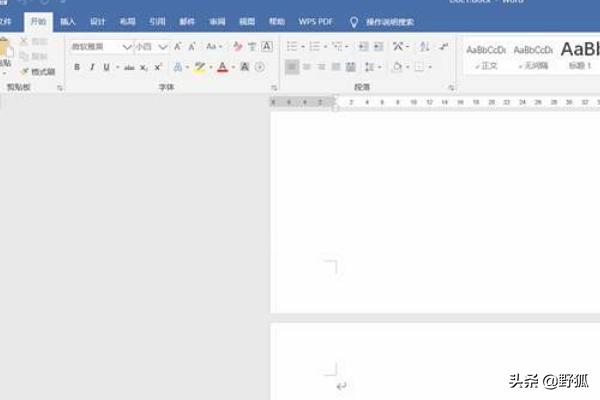This screenshot has width=600, height=400.
Task: Toggle the active Align Left button
Action: tap(292, 67)
